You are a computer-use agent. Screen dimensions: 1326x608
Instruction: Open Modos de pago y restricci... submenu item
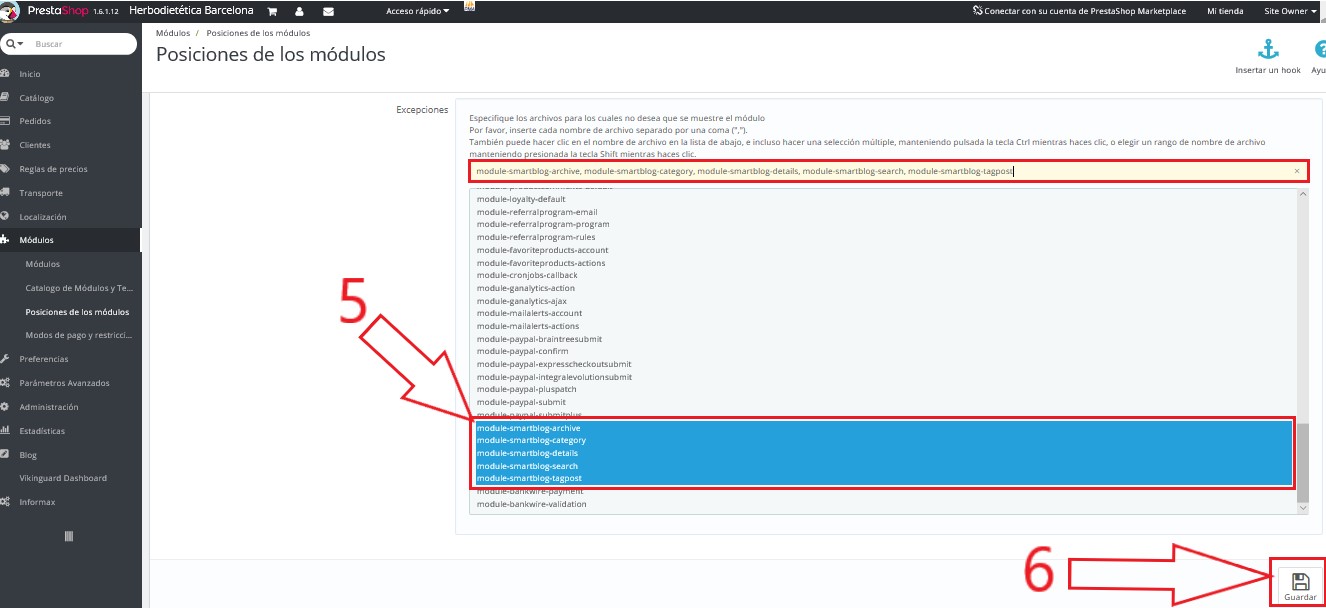click(79, 335)
